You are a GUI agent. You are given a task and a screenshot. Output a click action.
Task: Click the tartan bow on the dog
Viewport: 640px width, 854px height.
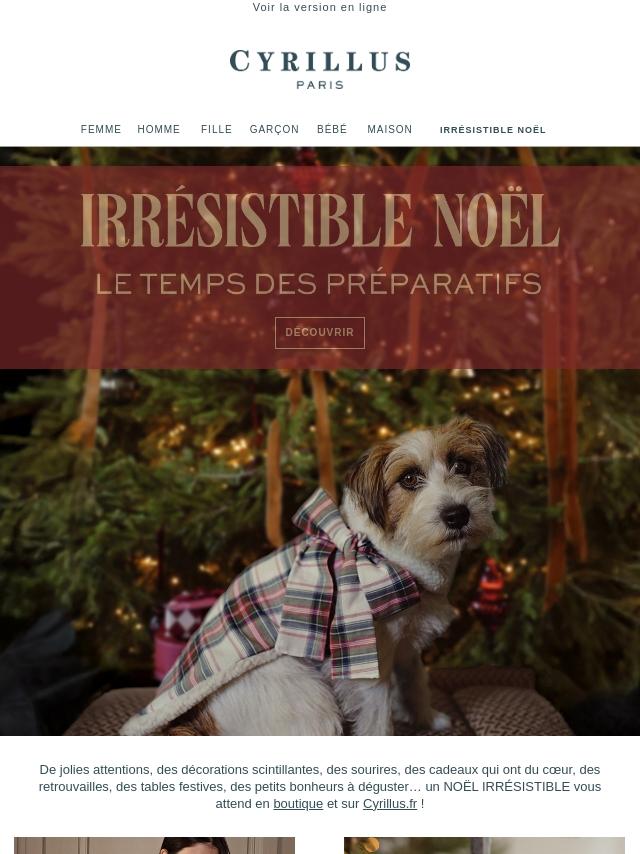[345, 583]
